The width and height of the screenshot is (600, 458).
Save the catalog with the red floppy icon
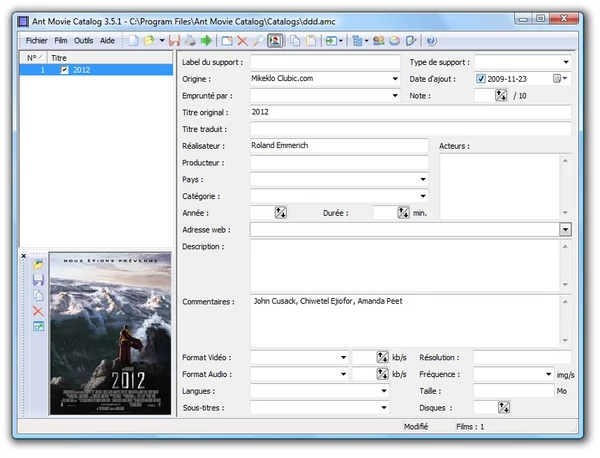[174, 41]
